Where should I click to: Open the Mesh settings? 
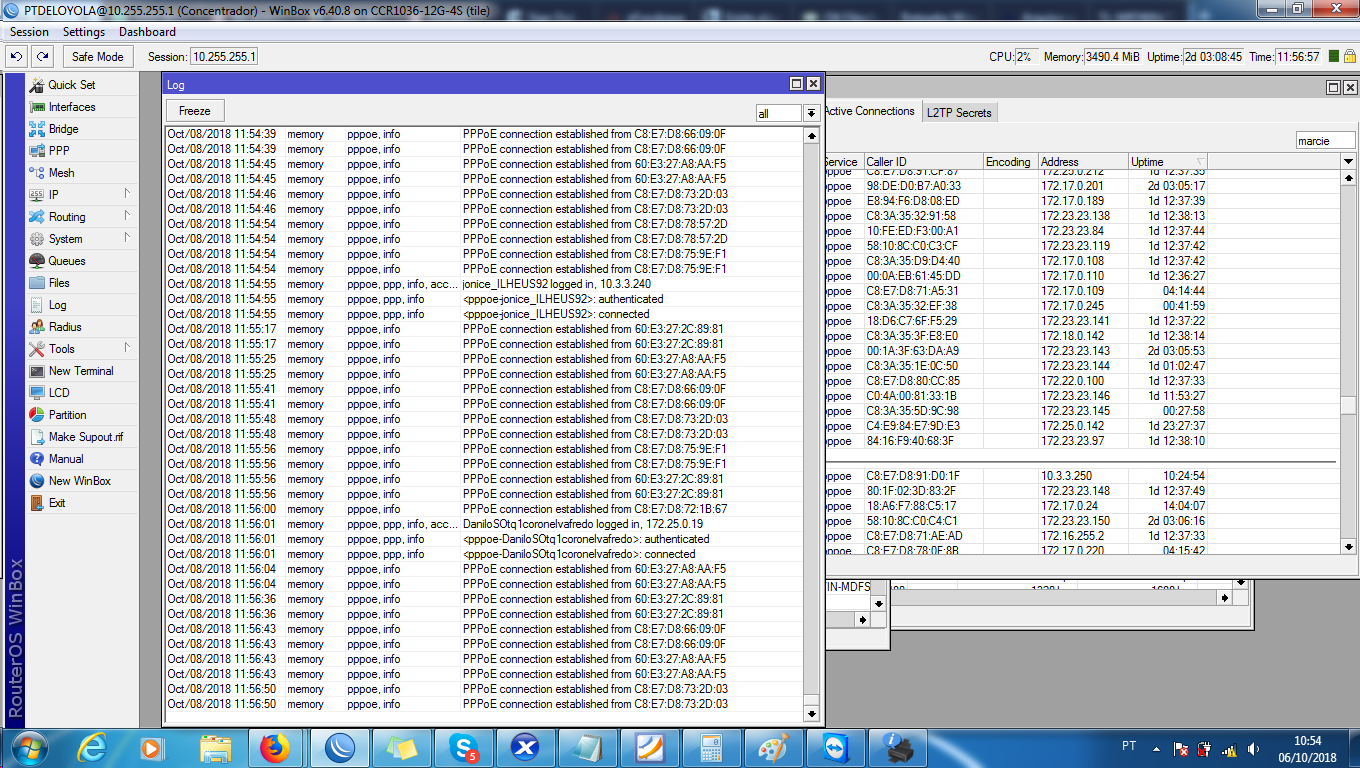[61, 173]
